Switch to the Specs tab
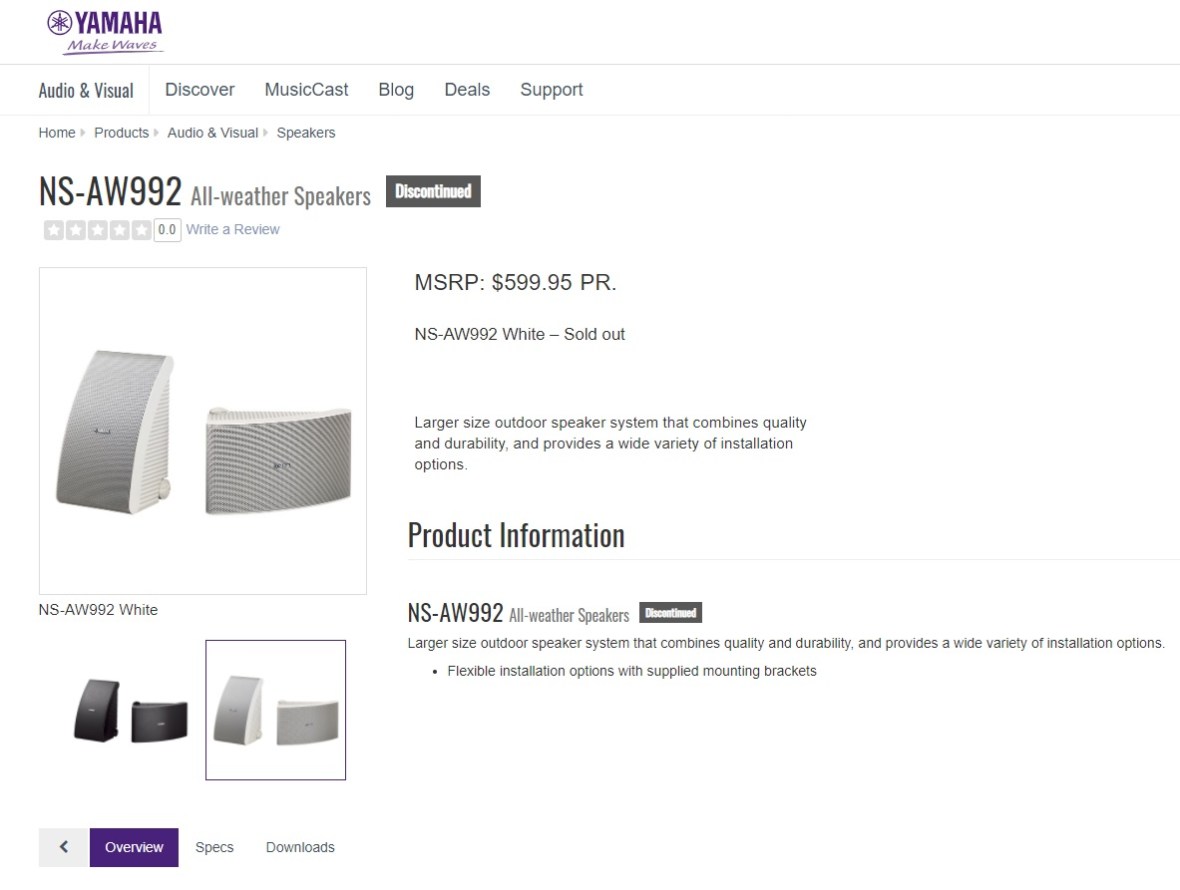The height and width of the screenshot is (890, 1180). click(214, 847)
